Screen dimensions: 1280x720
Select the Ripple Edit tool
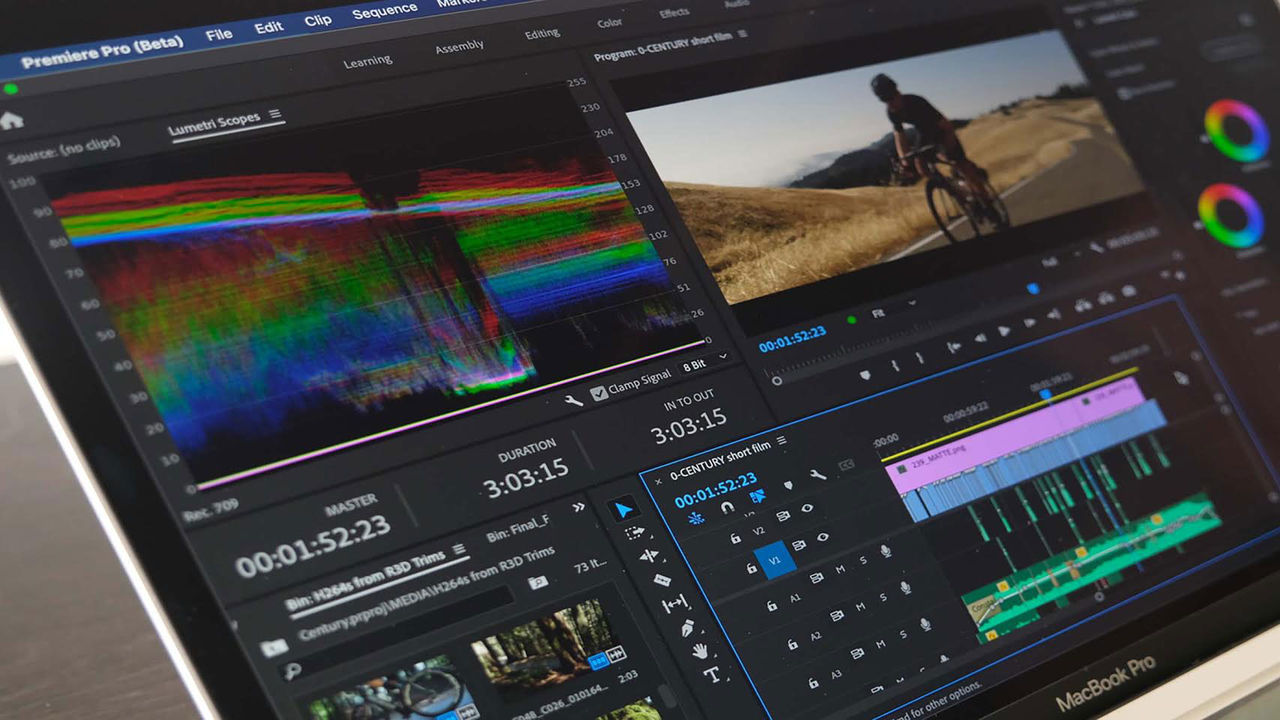(648, 556)
